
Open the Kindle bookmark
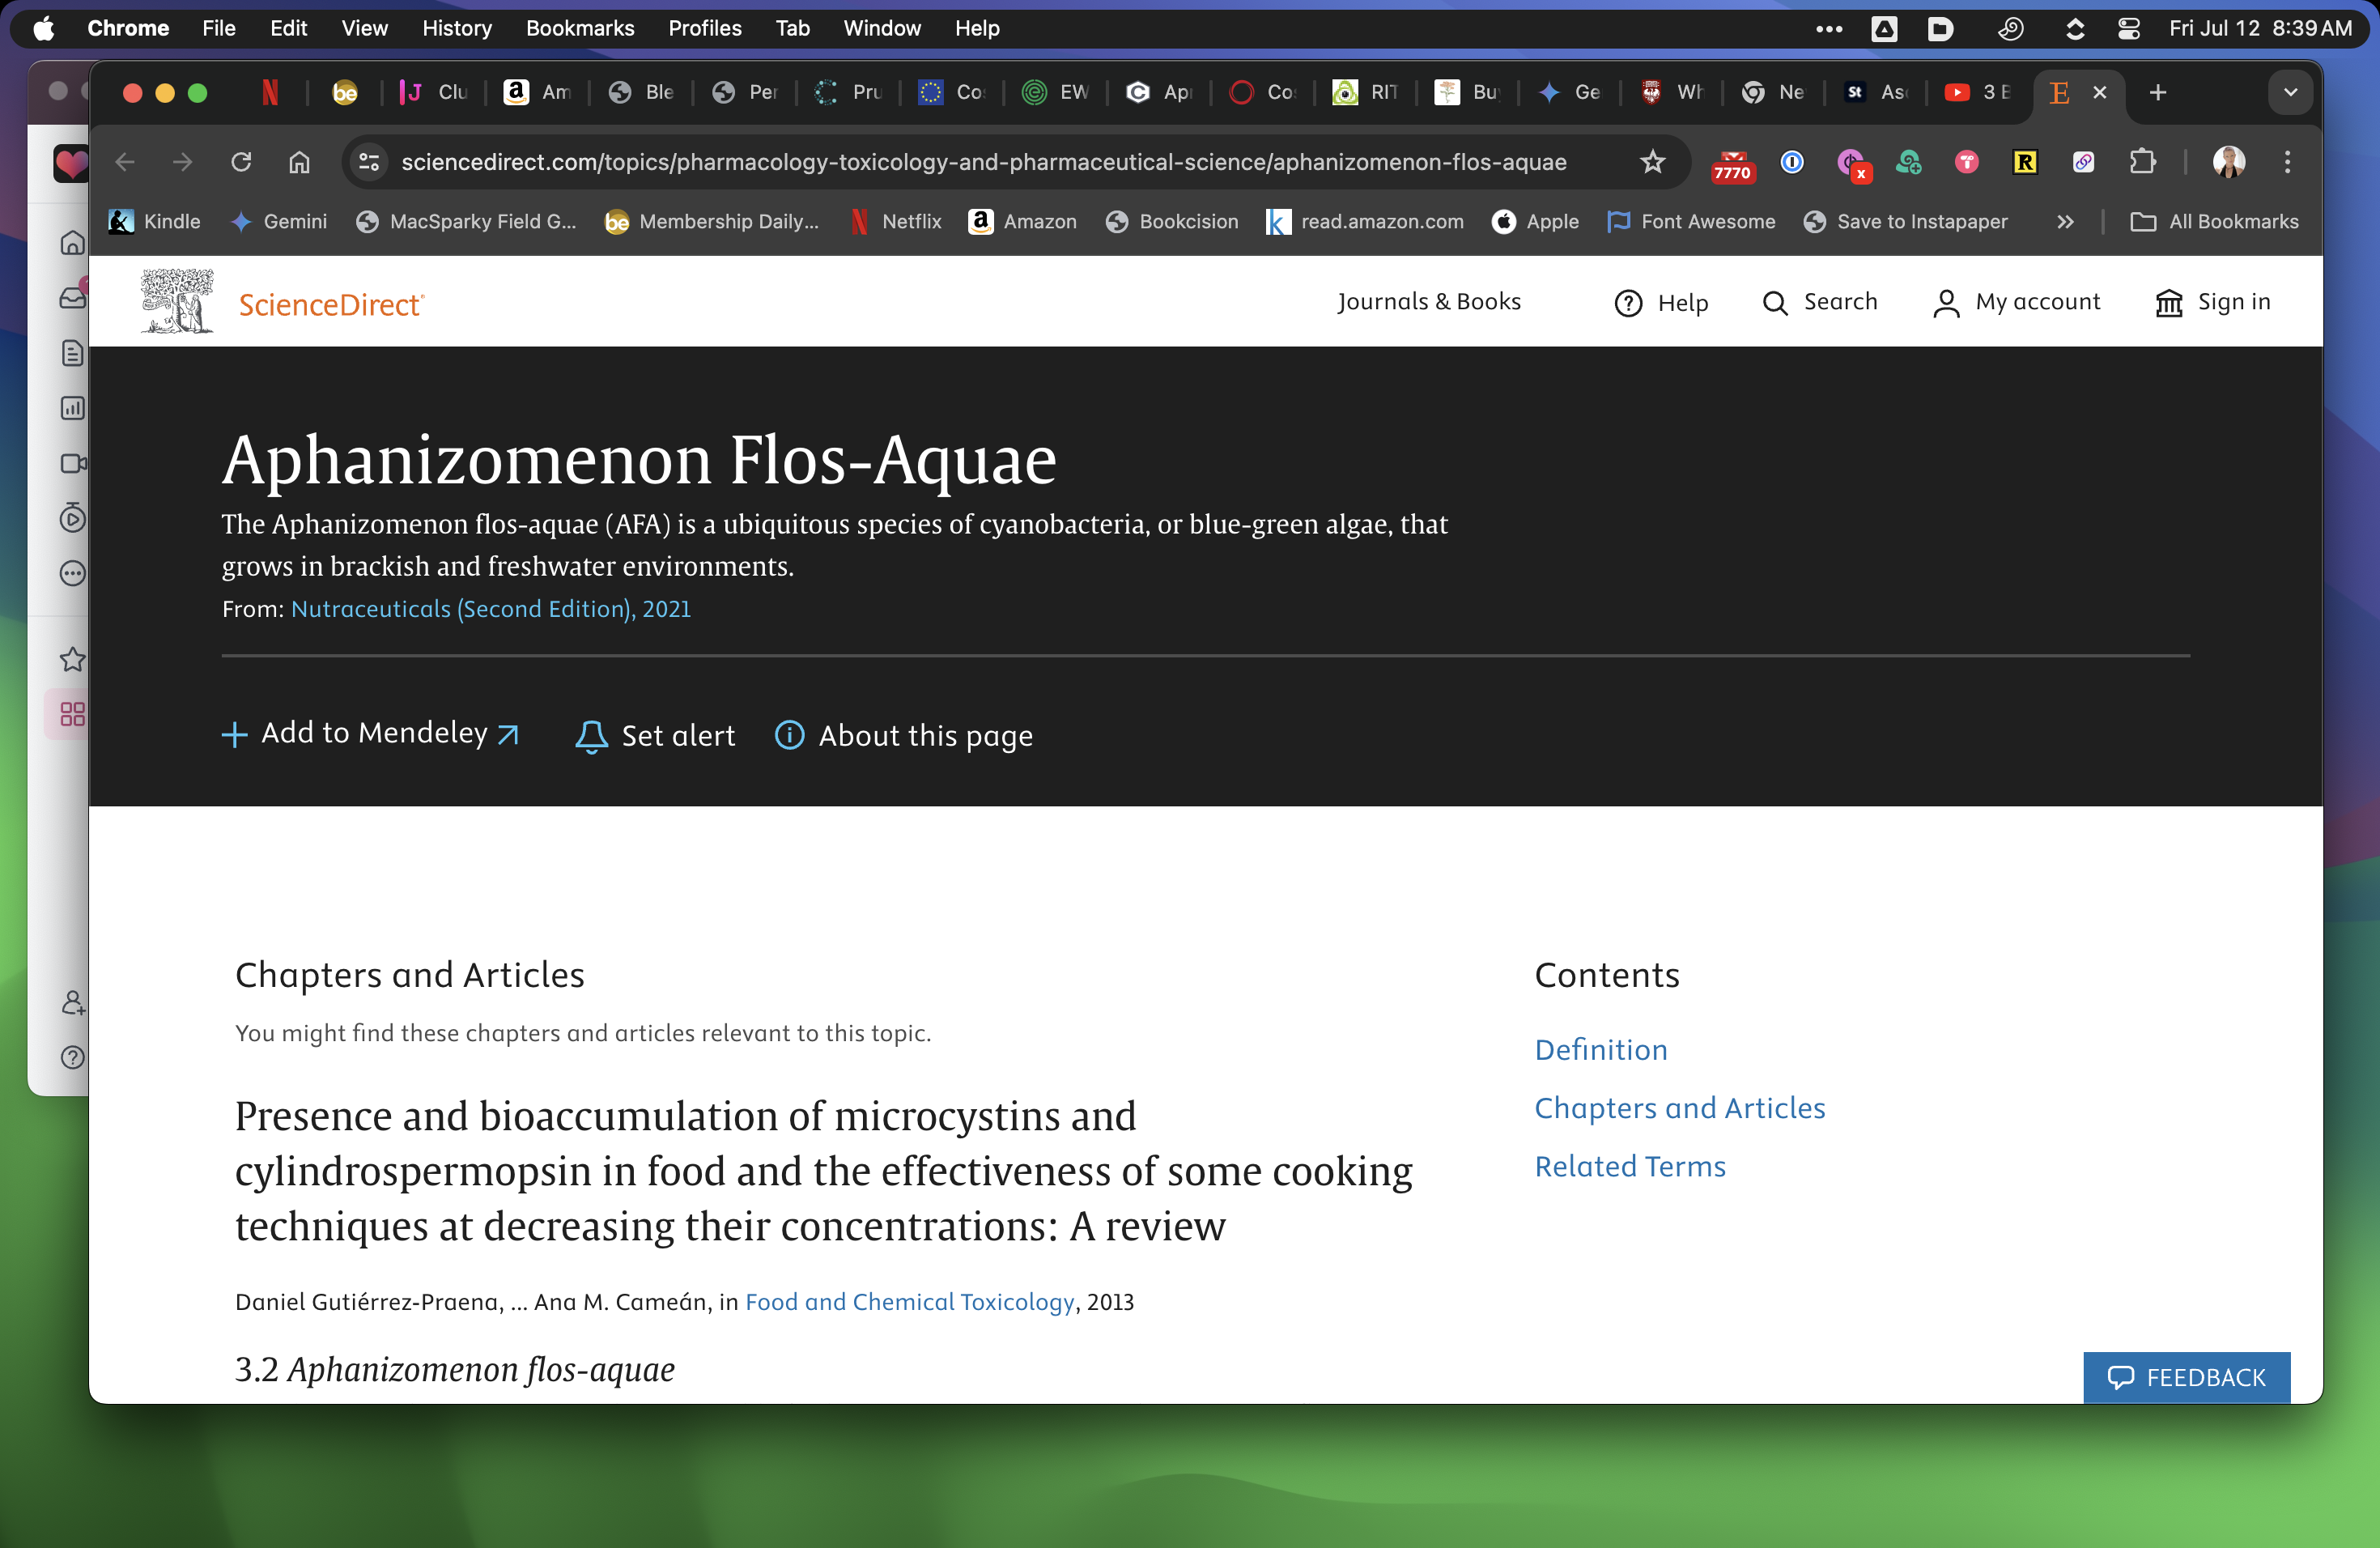[155, 222]
